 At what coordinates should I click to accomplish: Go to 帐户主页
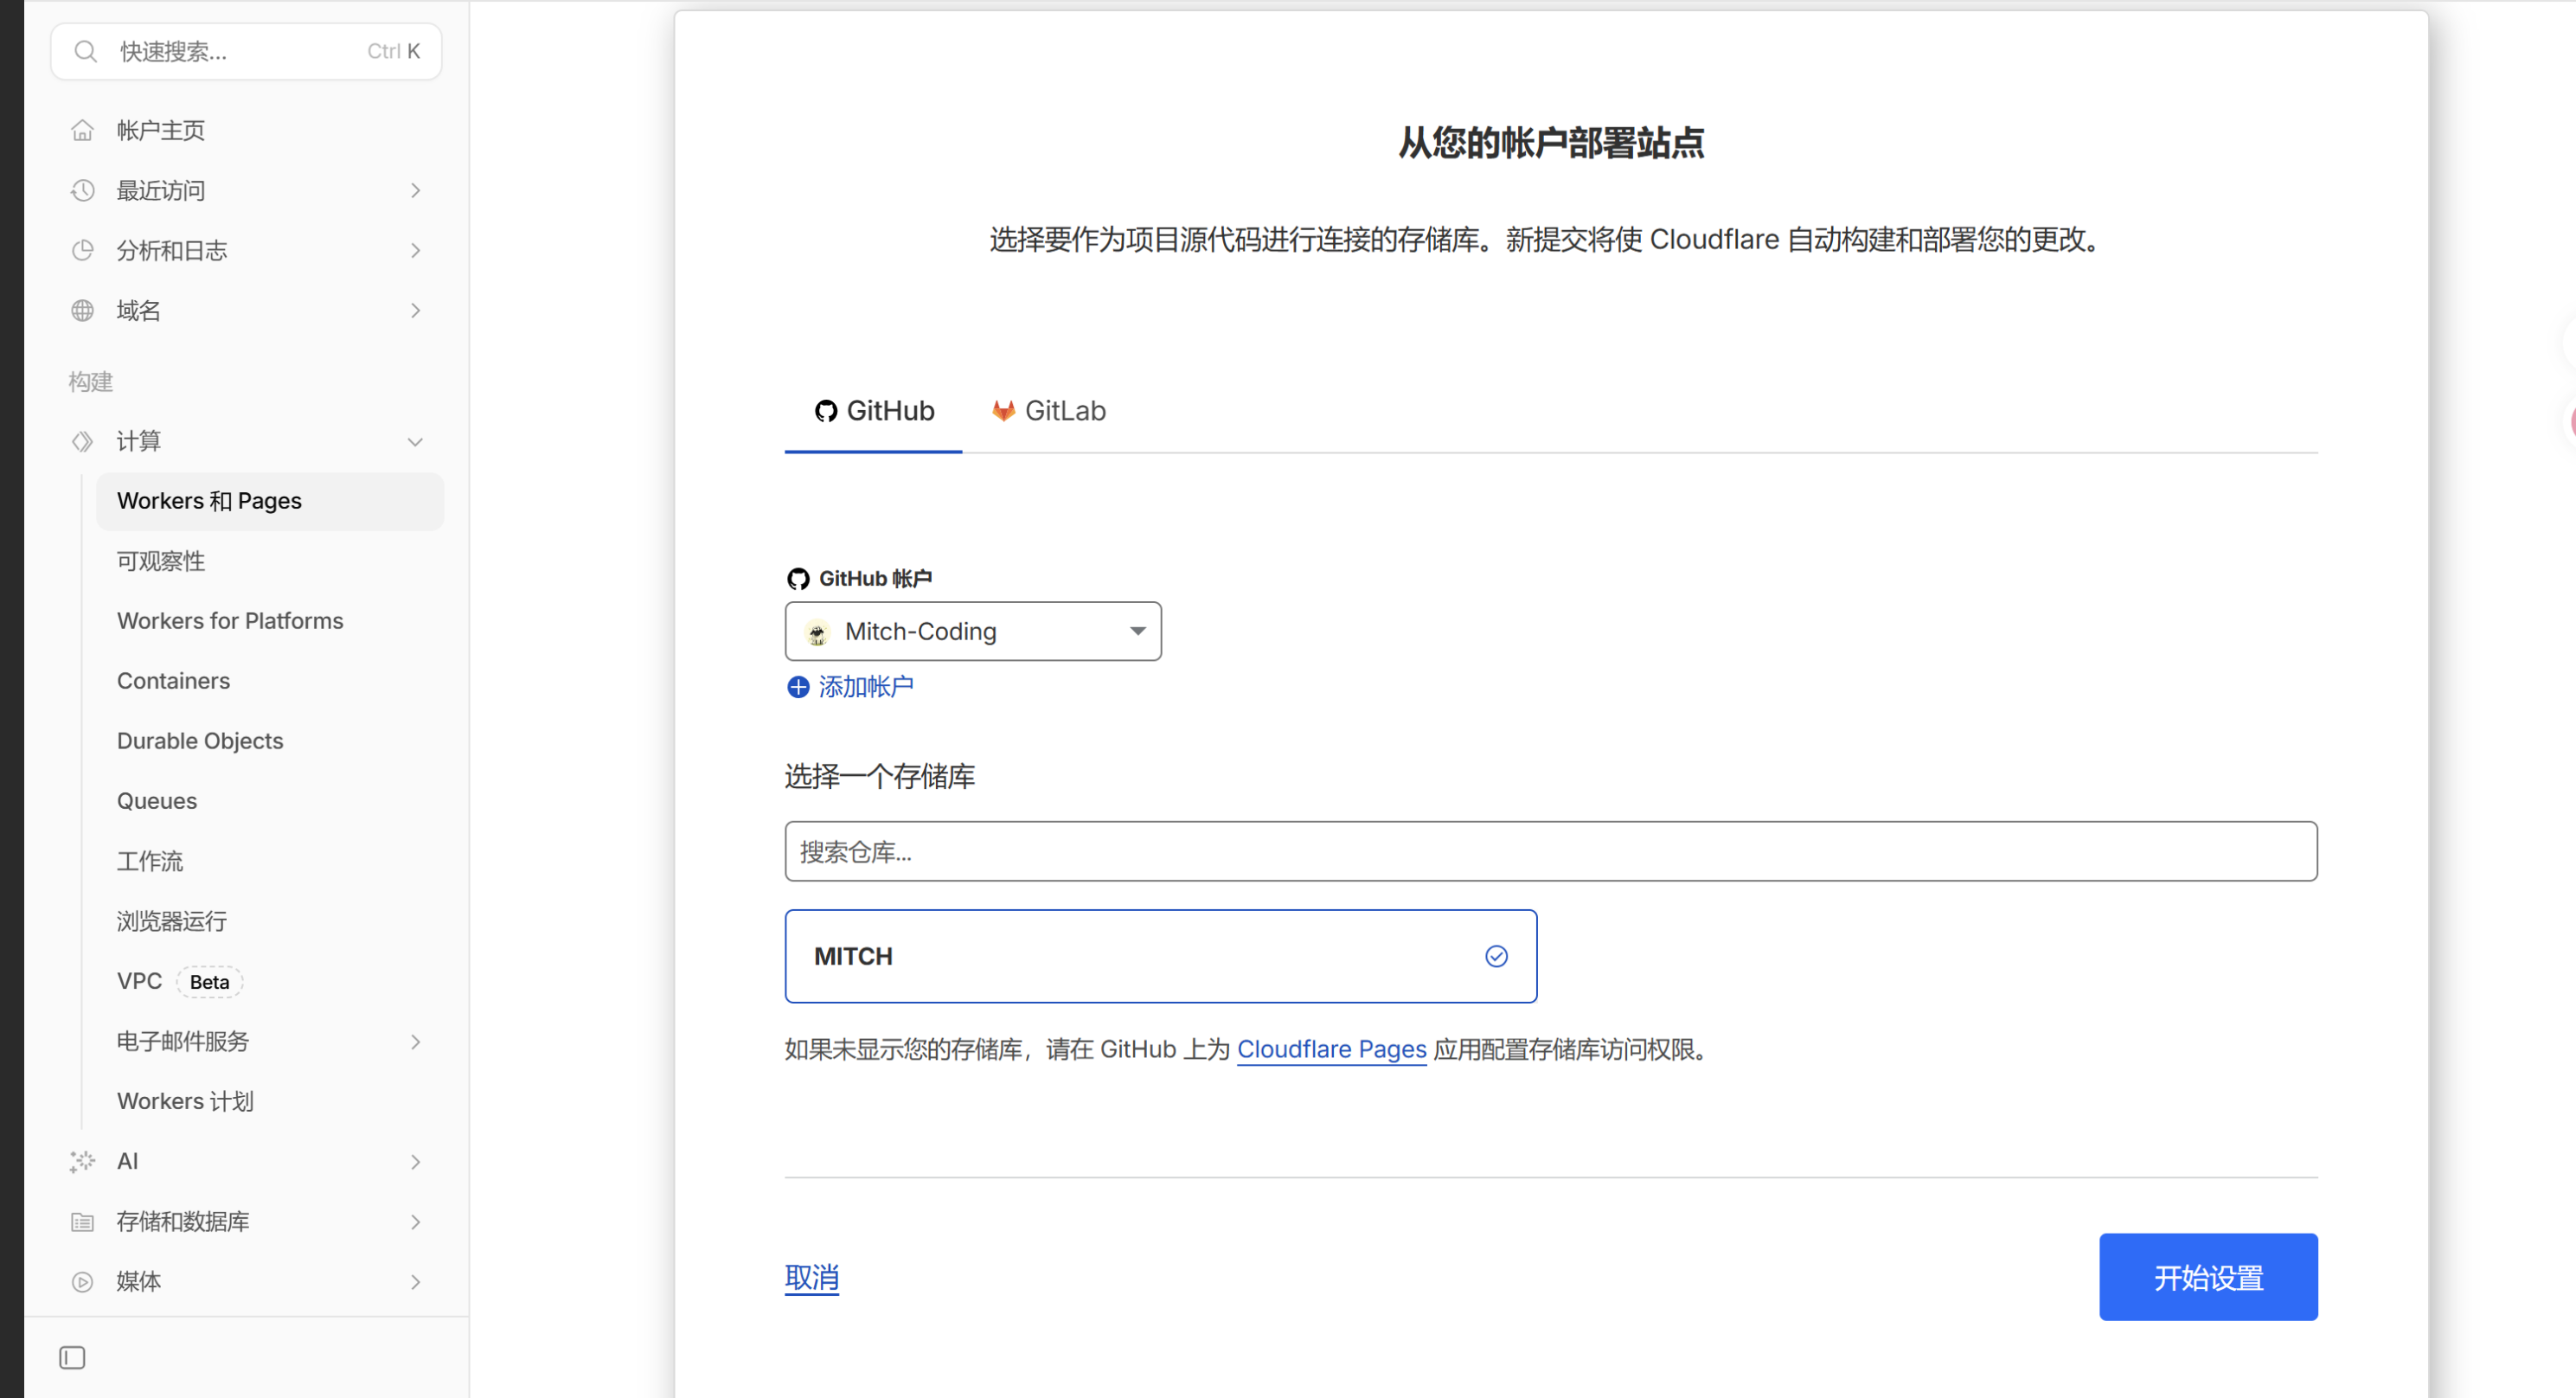(161, 130)
